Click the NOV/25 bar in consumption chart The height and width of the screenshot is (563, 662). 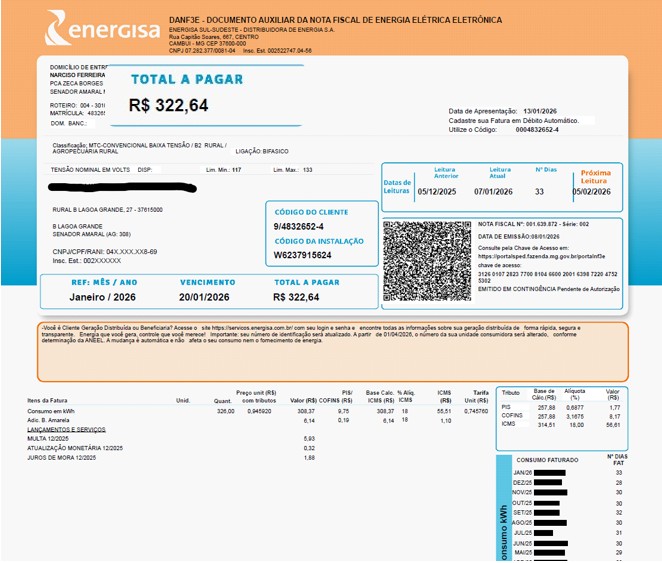click(x=550, y=492)
